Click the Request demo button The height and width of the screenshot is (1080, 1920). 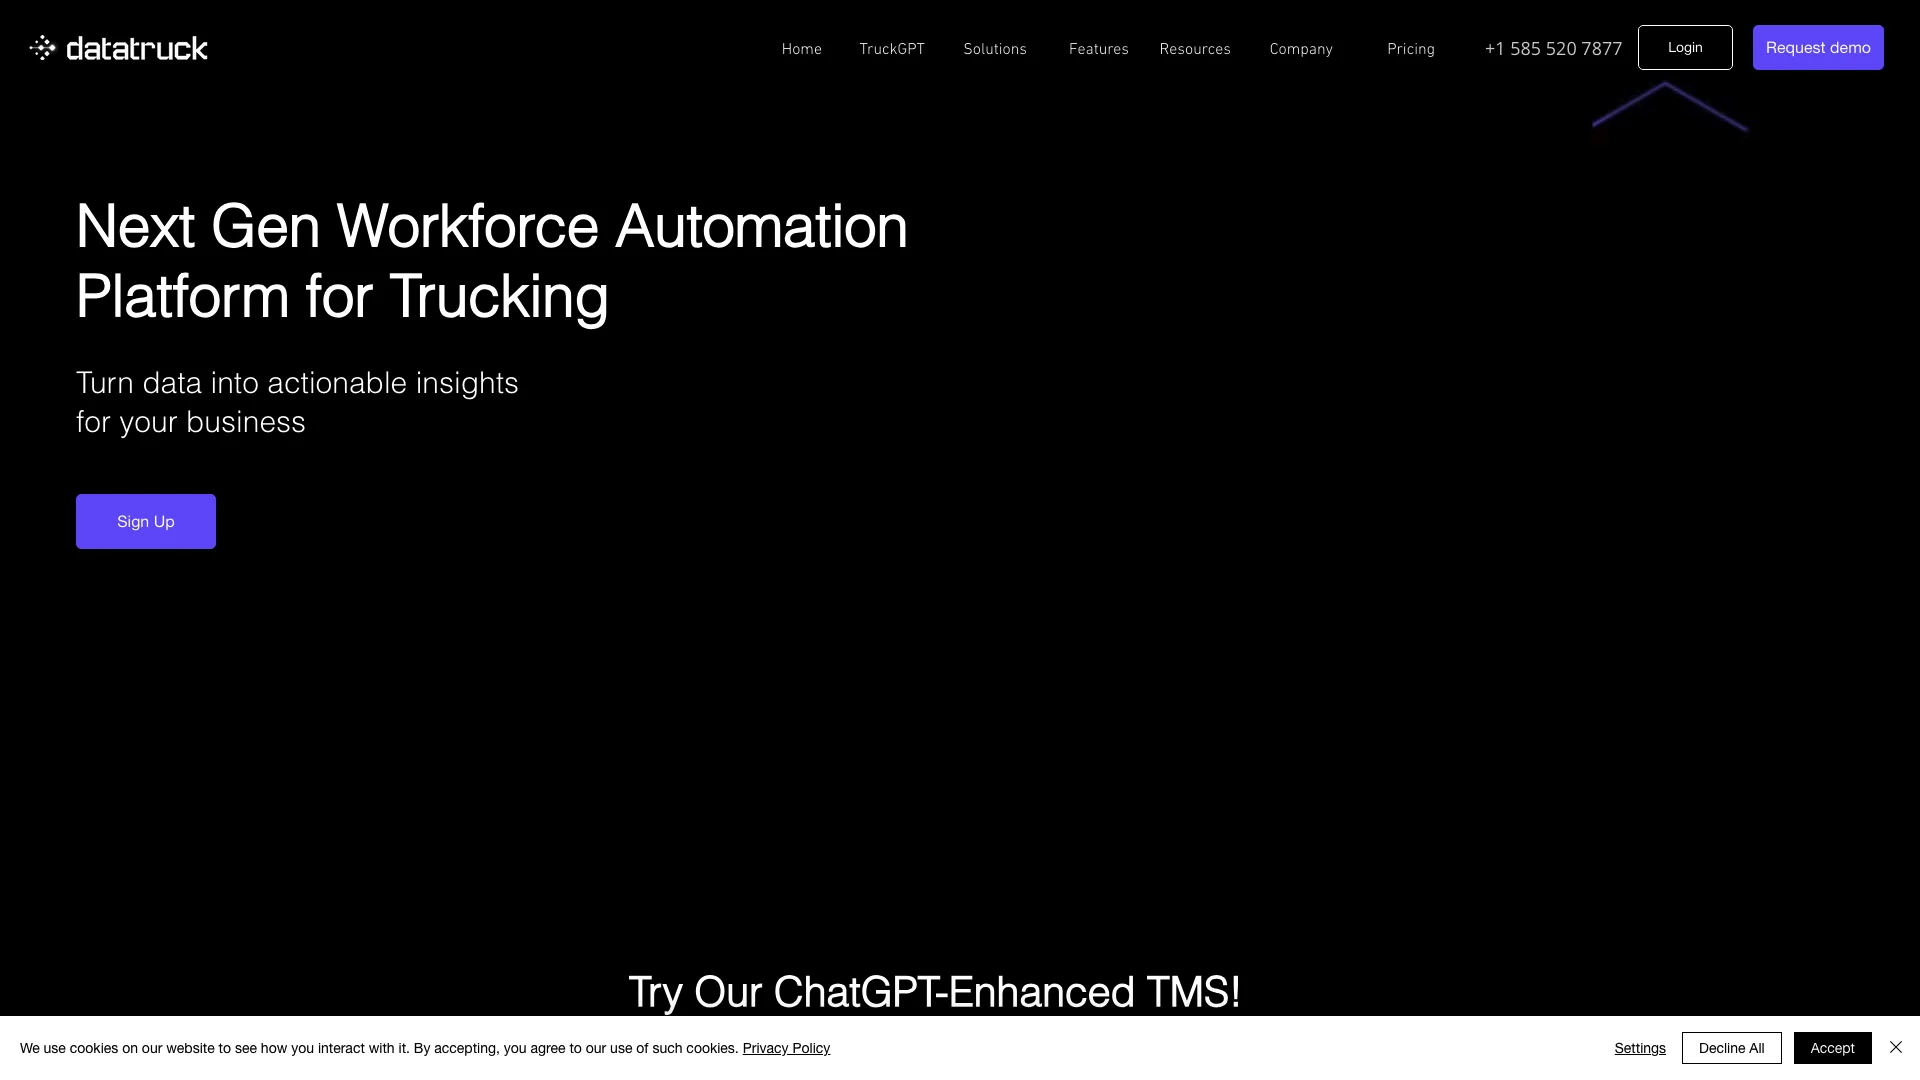coord(1817,47)
